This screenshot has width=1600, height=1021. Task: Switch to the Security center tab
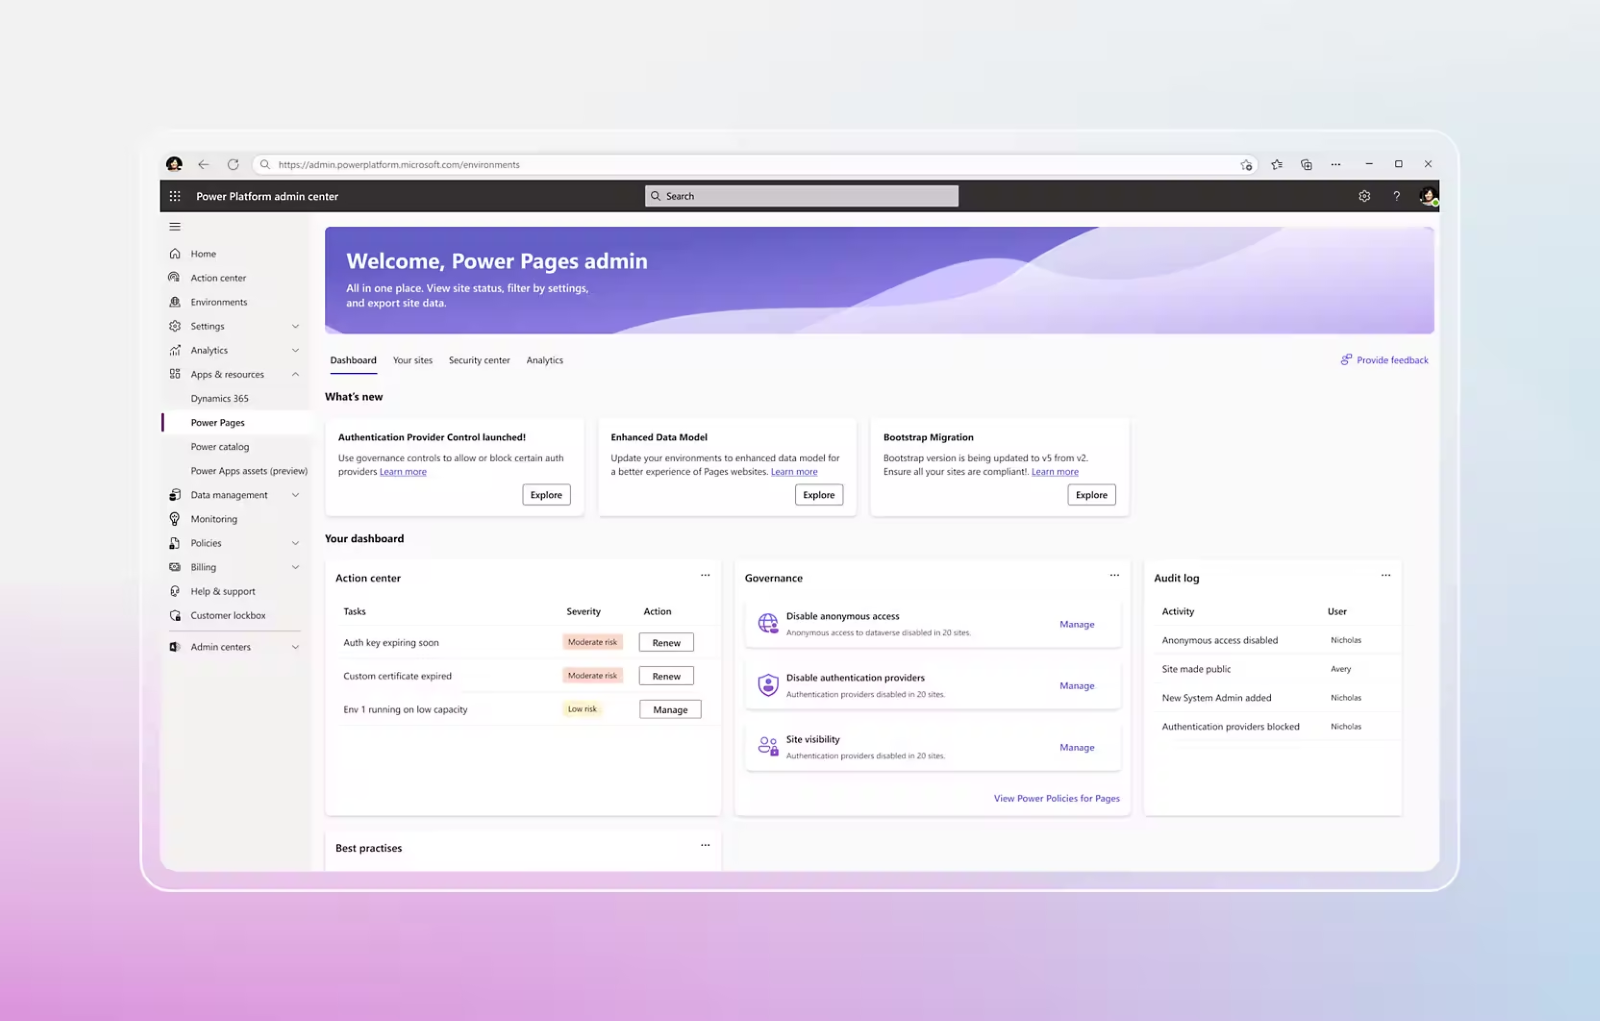(x=479, y=360)
